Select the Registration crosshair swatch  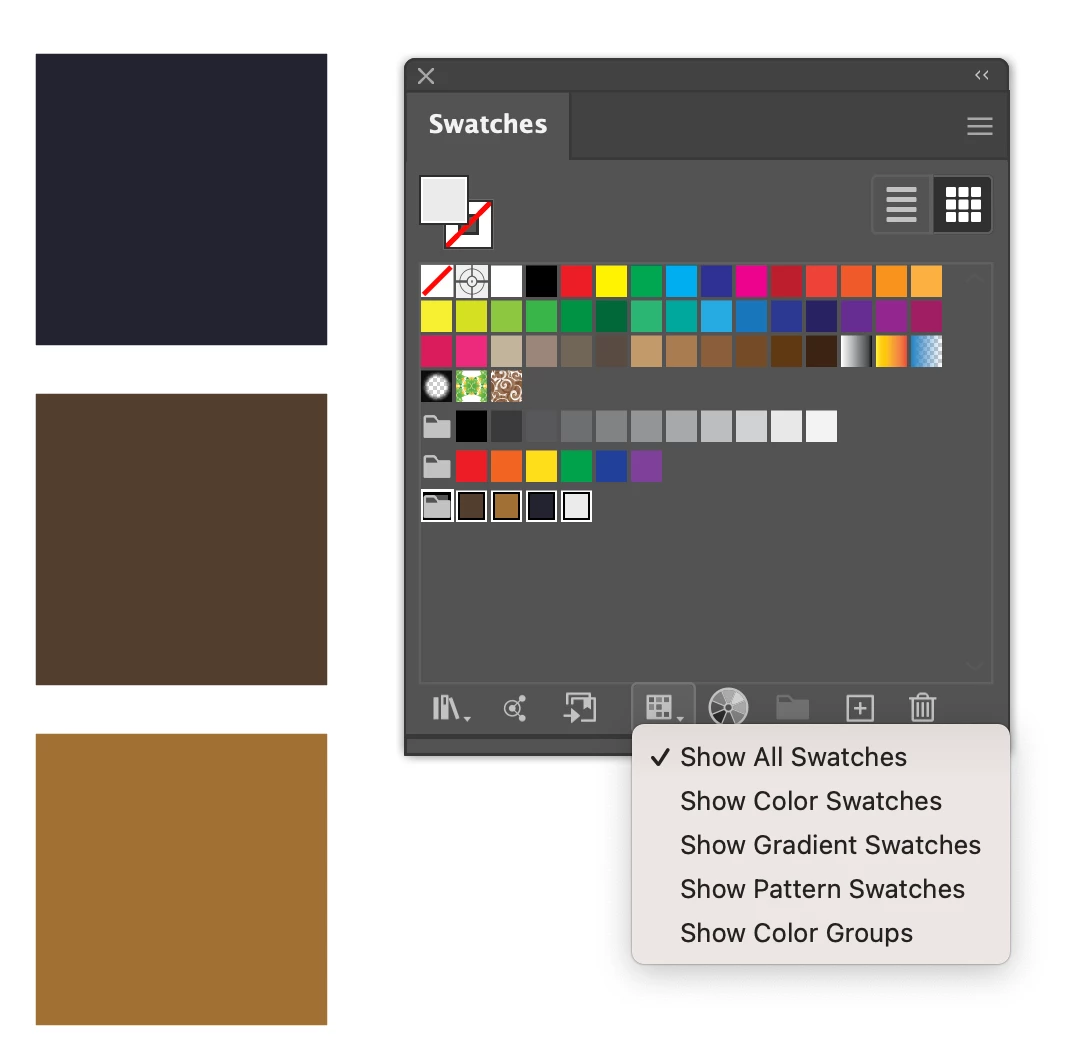(x=472, y=281)
